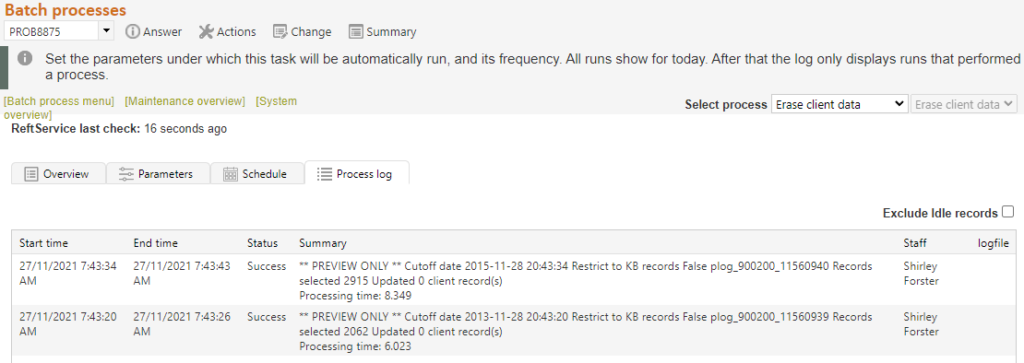Go to the System overview link
This screenshot has height=363, width=1024.
pyautogui.click(x=150, y=108)
